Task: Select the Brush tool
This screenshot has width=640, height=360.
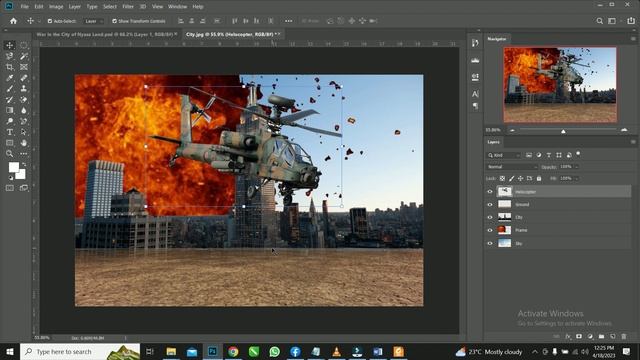Action: pyautogui.click(x=10, y=89)
